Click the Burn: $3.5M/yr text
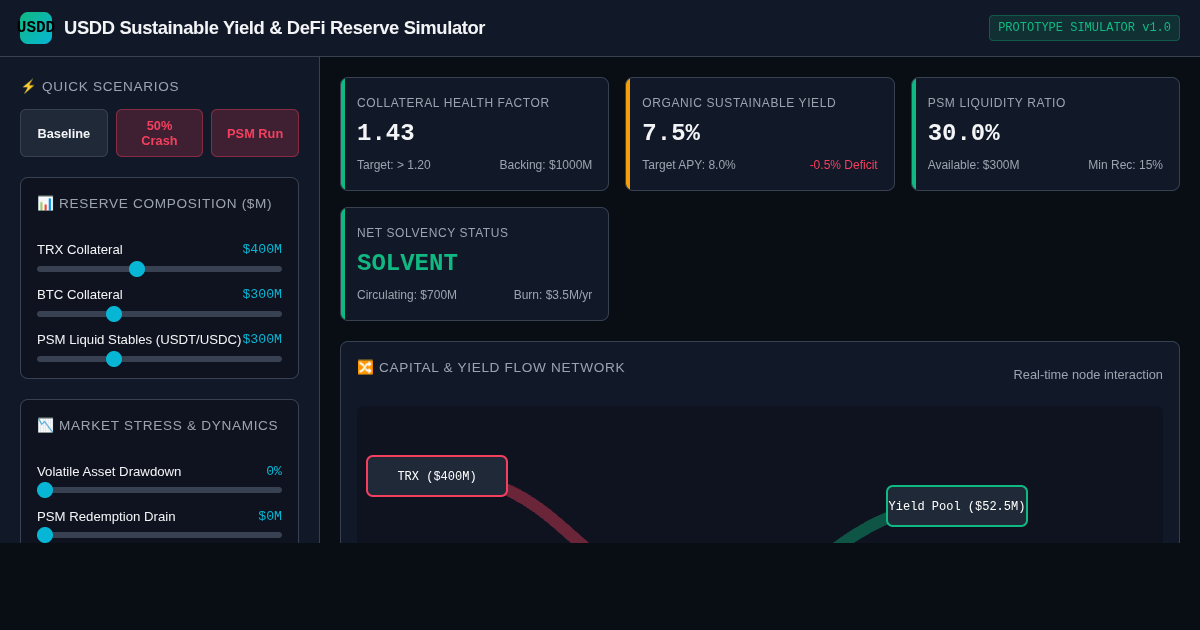 553,295
